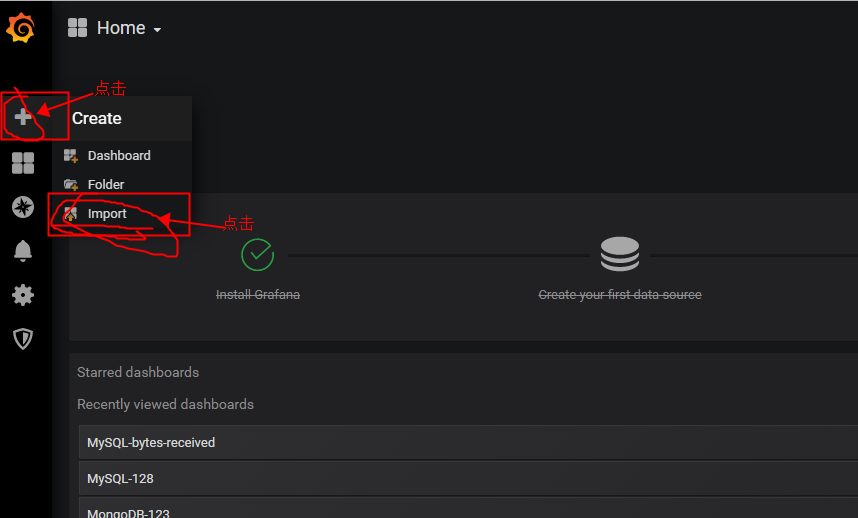Open the Dashboards four-squares sidebar icon

pyautogui.click(x=23, y=163)
